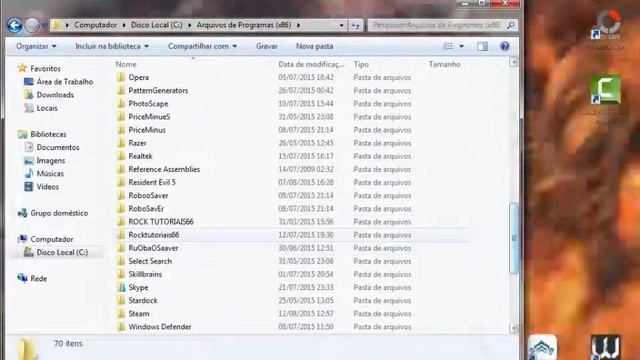Click the Disco Local (C:) drive icon

(28, 252)
